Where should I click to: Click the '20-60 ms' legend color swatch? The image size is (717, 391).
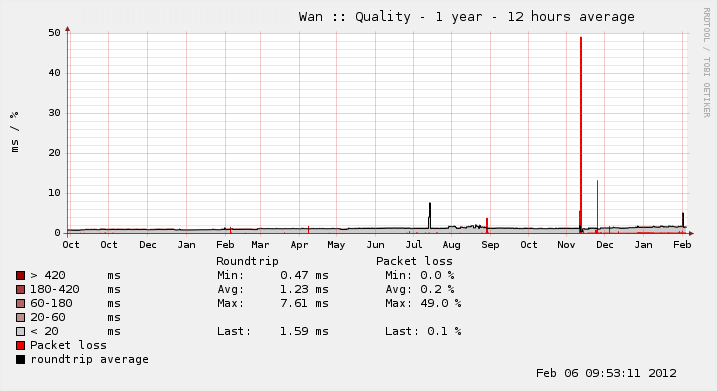coord(21,317)
